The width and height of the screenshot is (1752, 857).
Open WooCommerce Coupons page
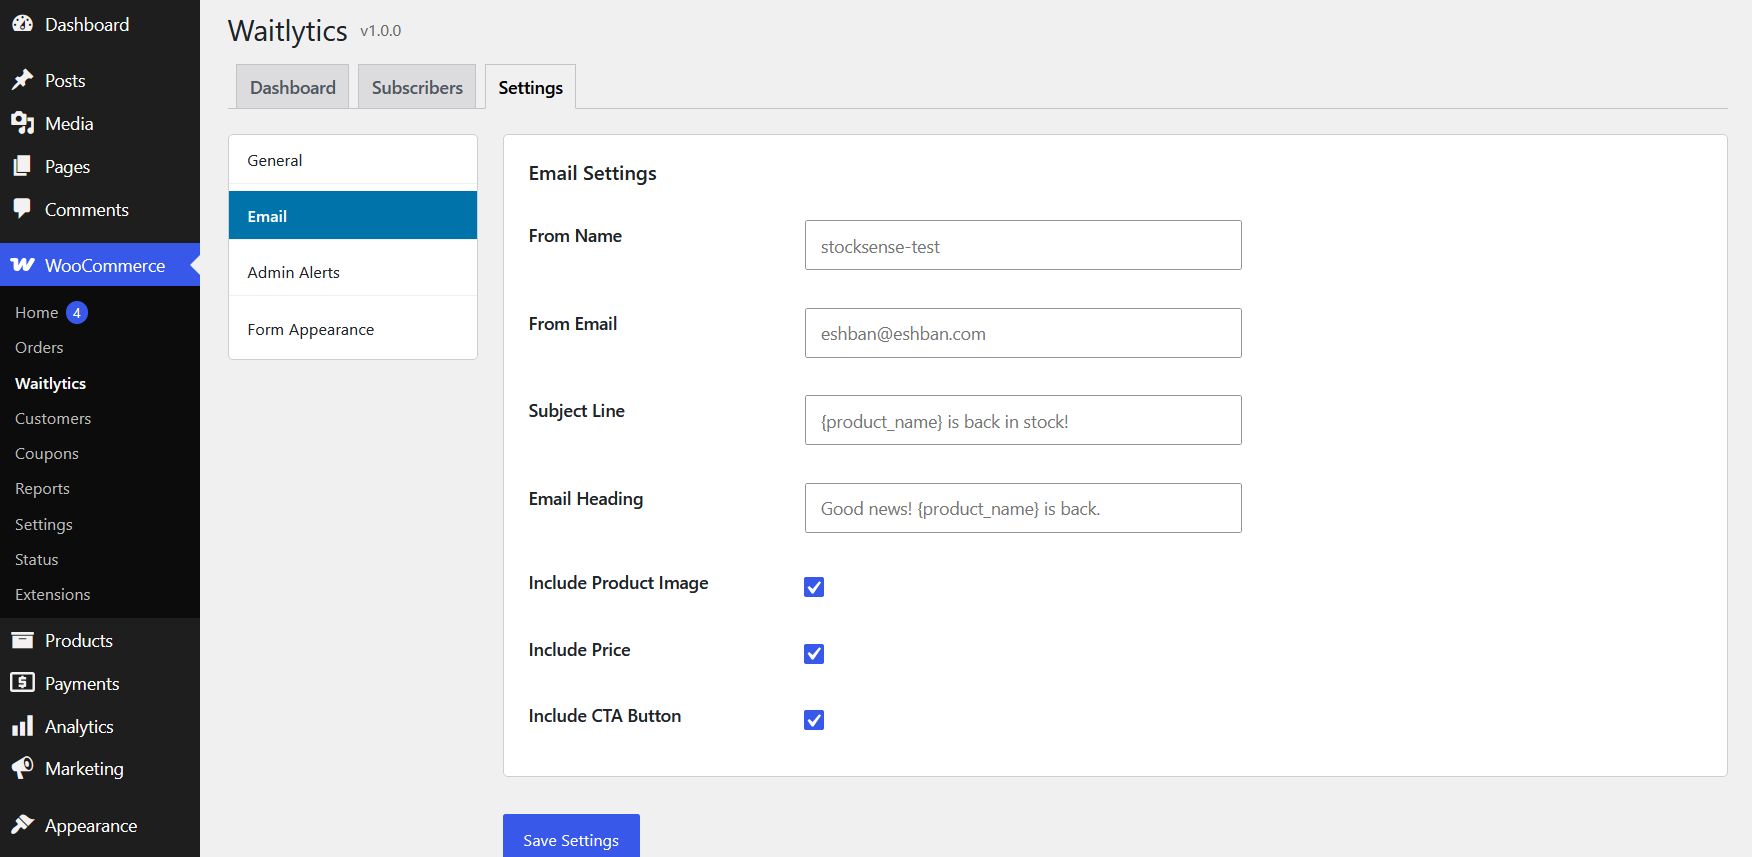pos(47,453)
